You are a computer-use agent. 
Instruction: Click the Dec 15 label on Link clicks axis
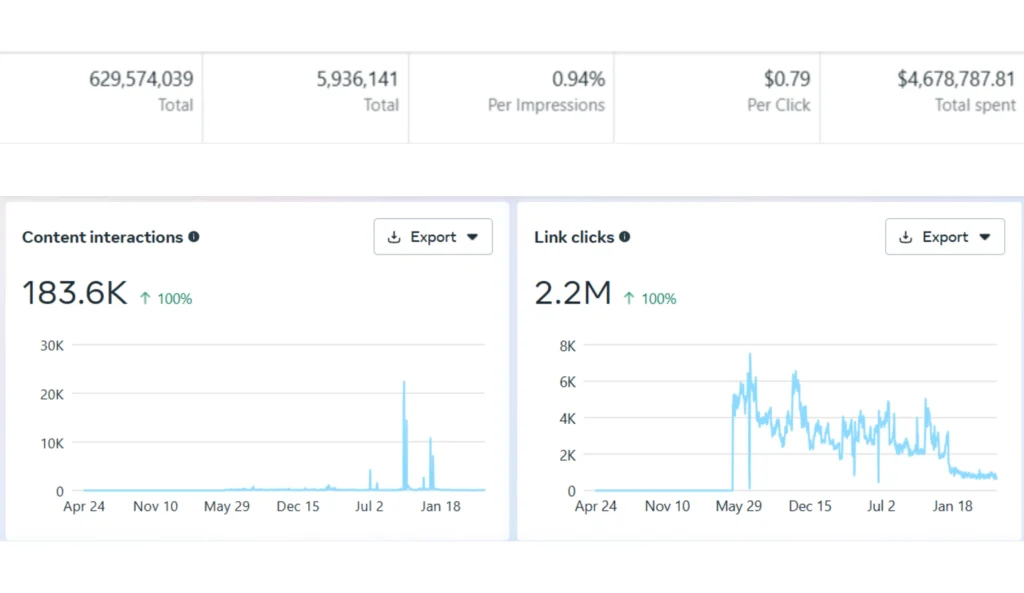(810, 506)
